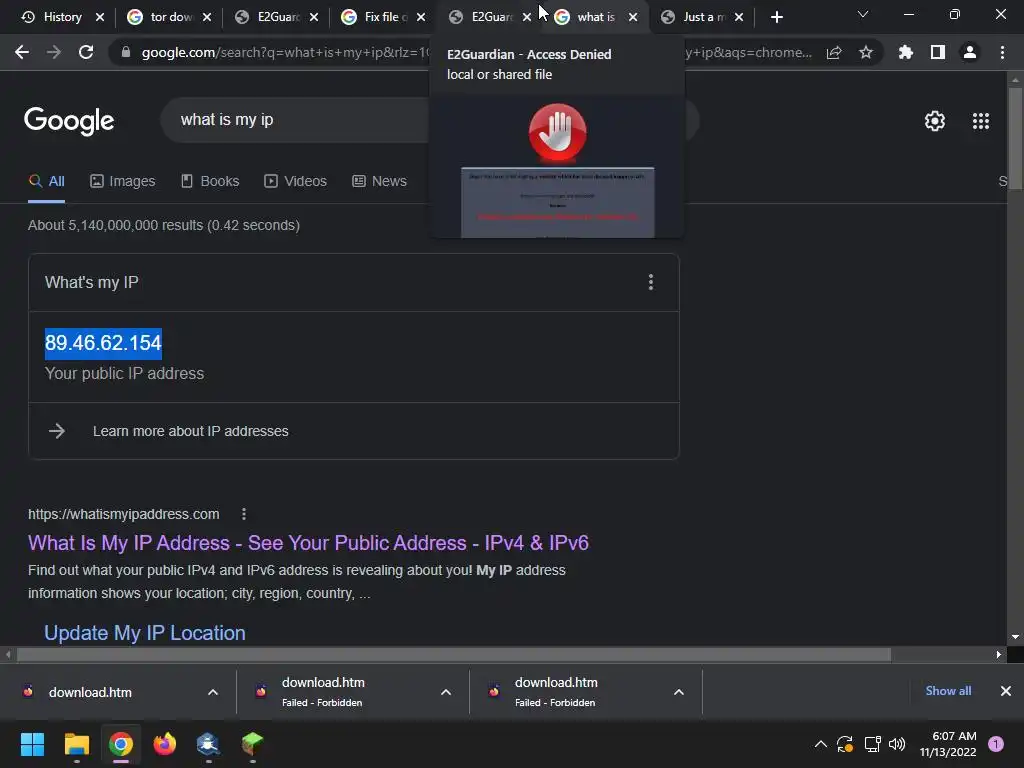
Task: Click the forward navigation arrow
Action: click(54, 52)
